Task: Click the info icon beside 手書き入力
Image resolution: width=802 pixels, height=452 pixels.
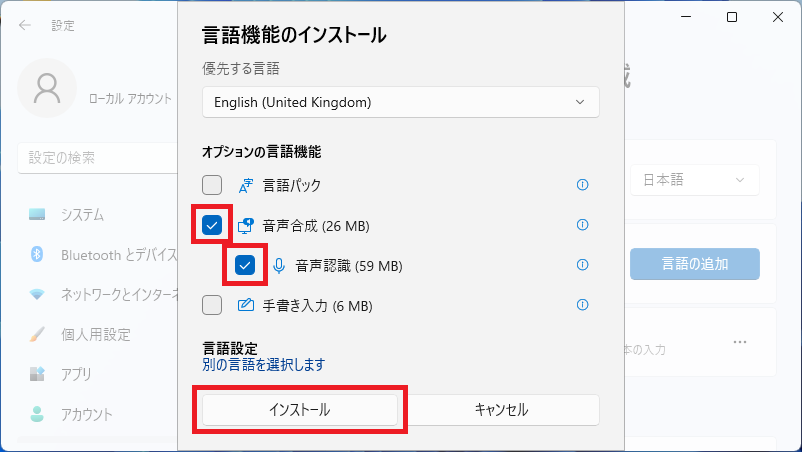Action: (583, 305)
